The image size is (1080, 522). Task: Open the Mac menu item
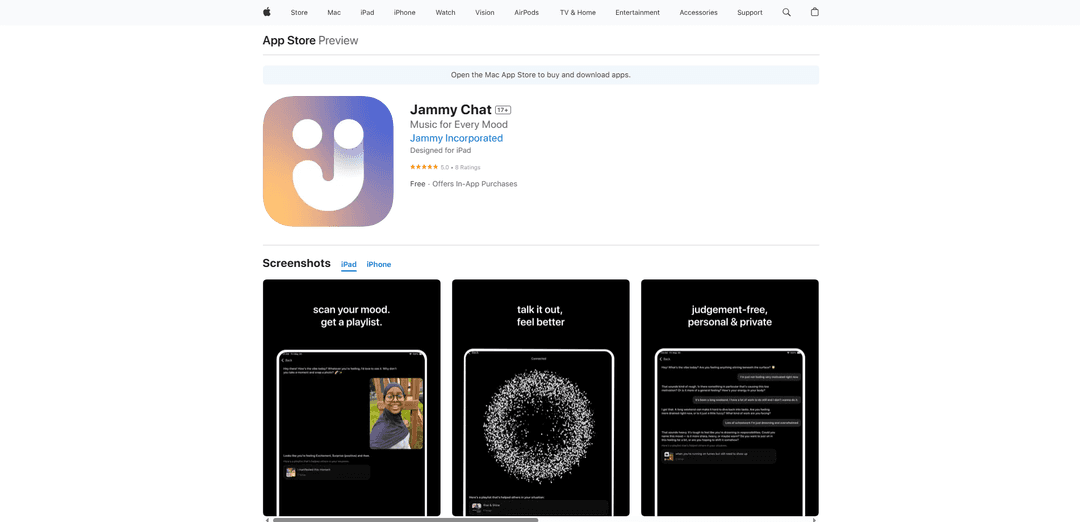[334, 12]
